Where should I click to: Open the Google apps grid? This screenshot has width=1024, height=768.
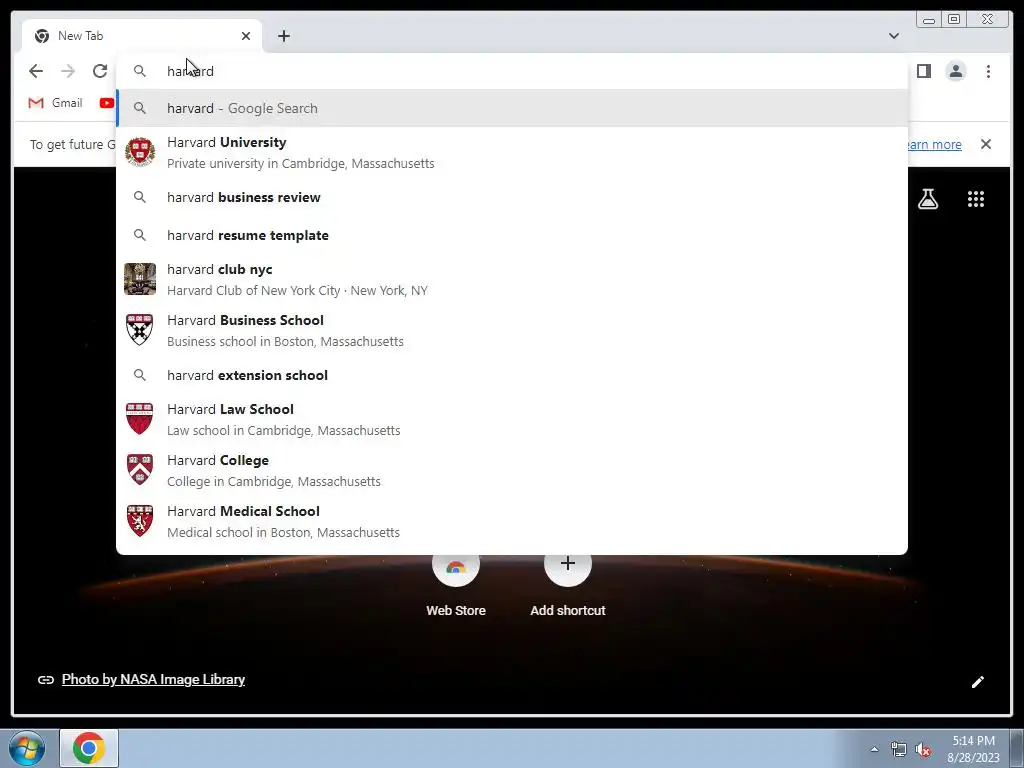click(976, 199)
